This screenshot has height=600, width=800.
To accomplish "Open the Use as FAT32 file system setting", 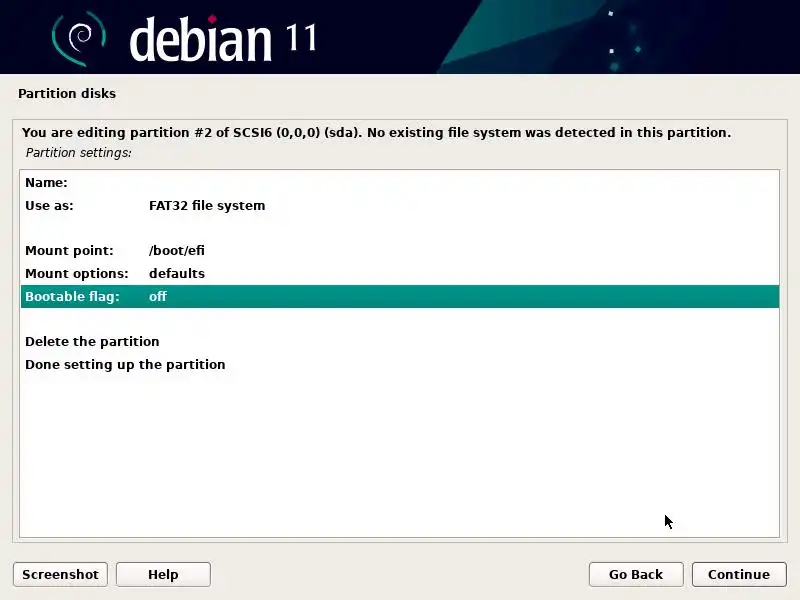I will click(399, 206).
